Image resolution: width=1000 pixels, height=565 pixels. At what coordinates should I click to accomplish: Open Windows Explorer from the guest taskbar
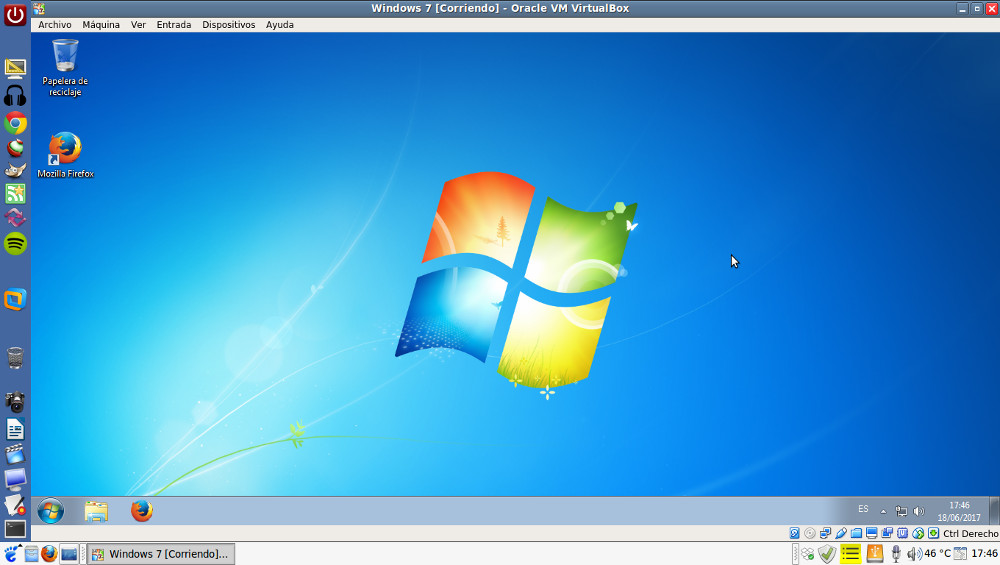coord(96,511)
